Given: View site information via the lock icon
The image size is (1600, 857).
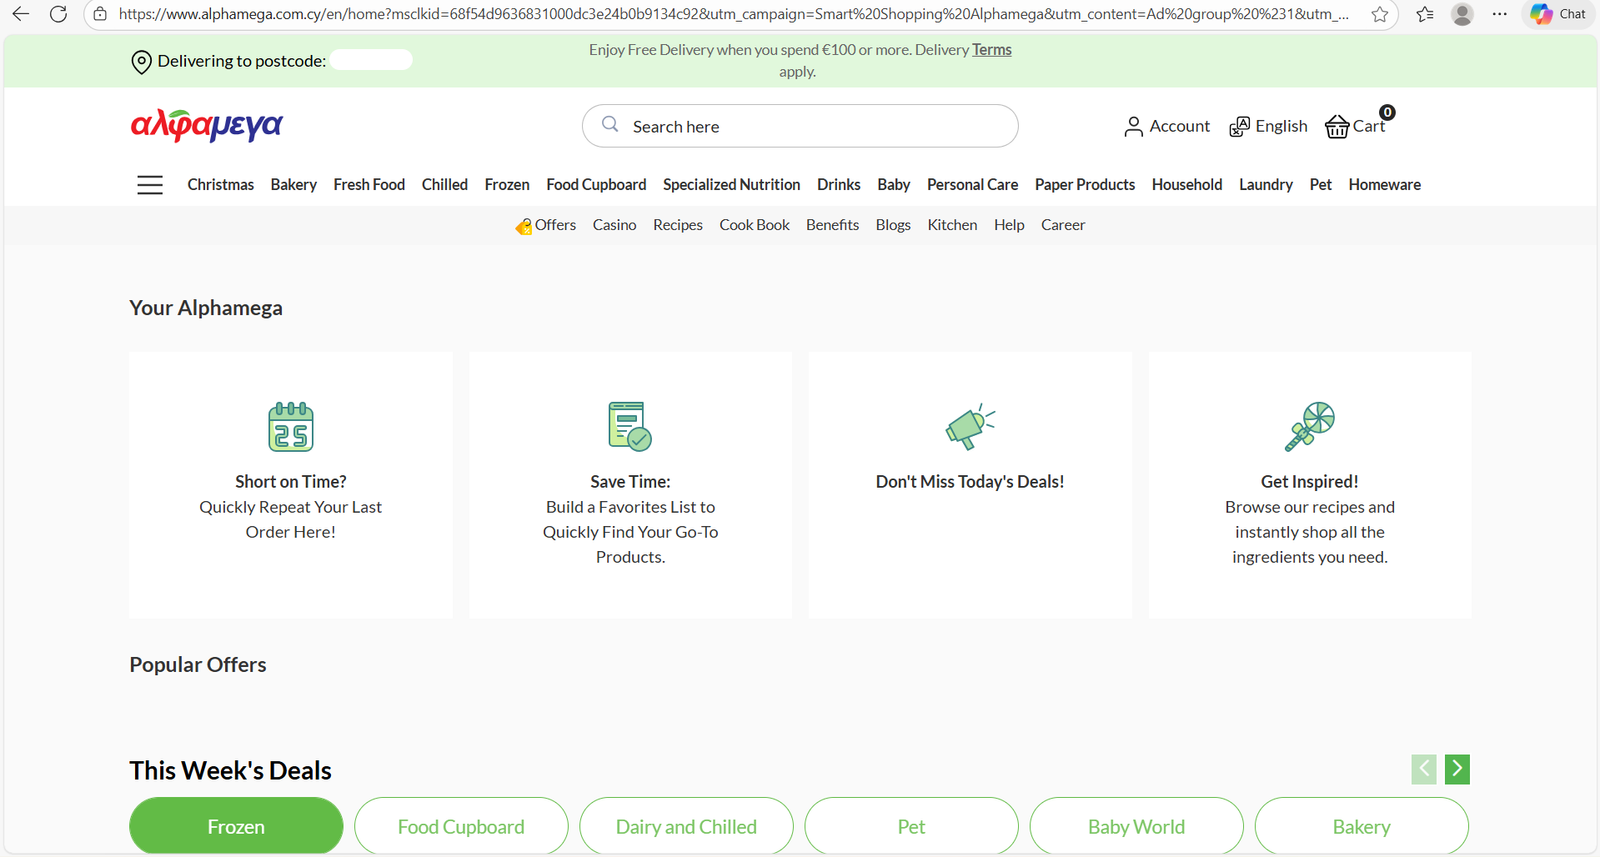Looking at the screenshot, I should click(x=100, y=14).
